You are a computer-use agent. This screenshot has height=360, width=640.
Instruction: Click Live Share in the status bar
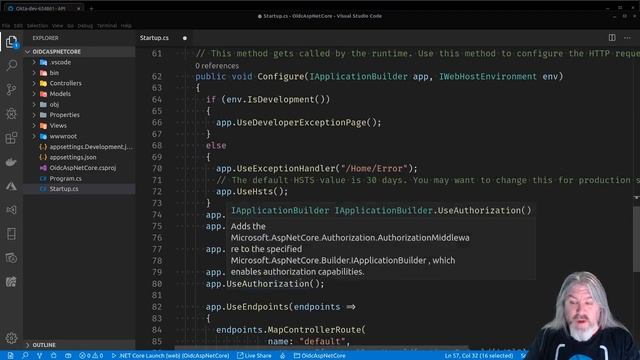254,356
